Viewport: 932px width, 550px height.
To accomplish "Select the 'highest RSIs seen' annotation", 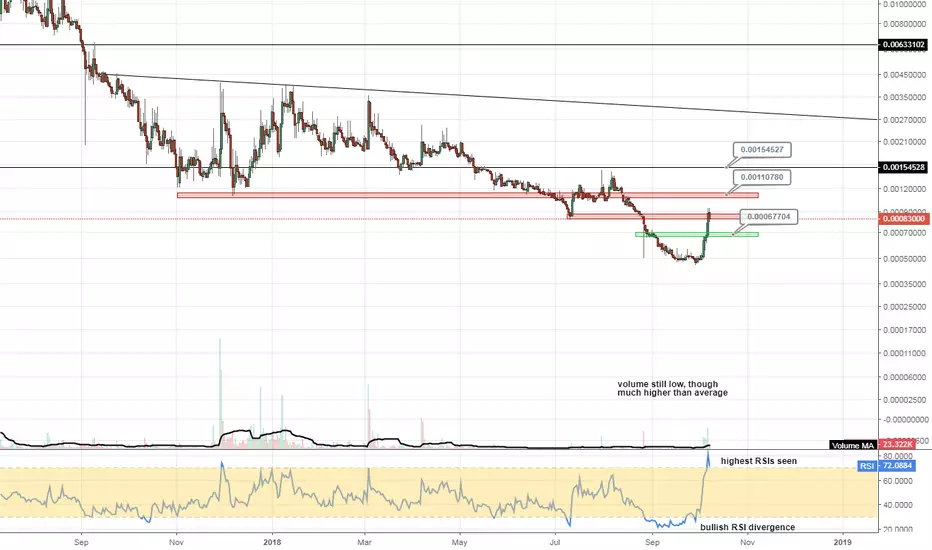I will coord(758,461).
